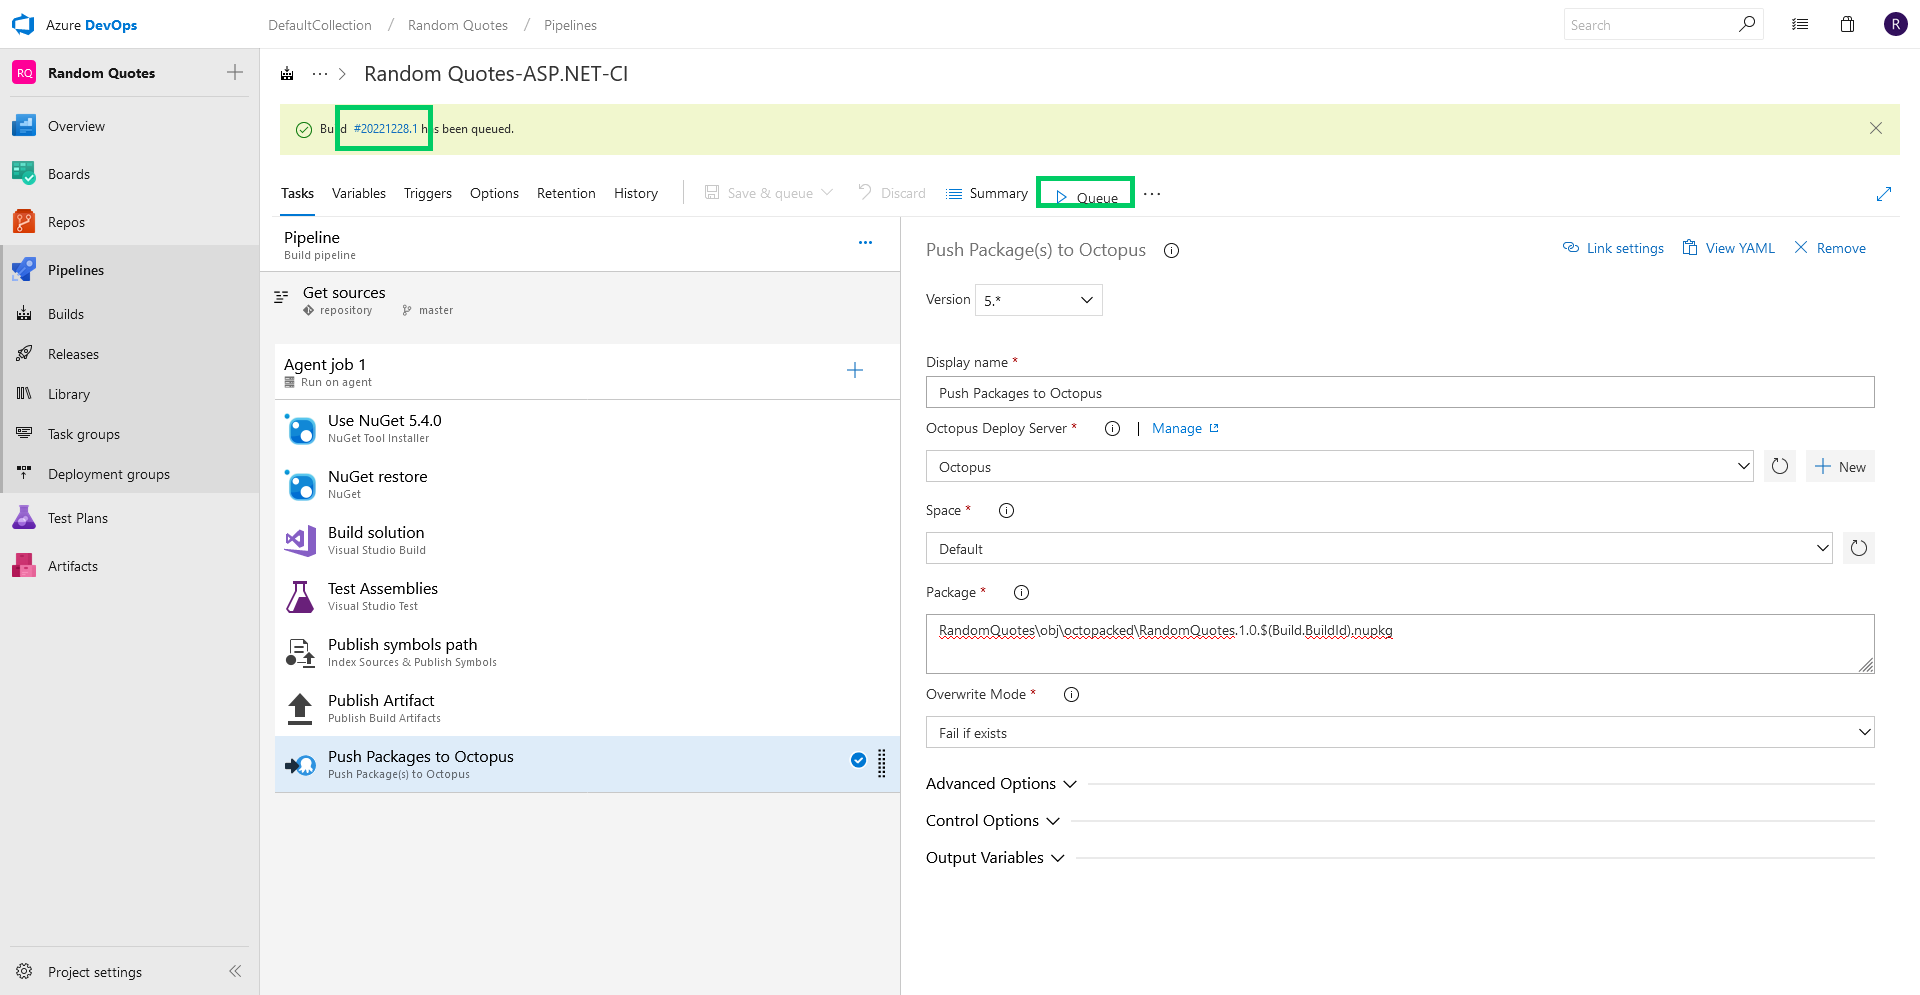This screenshot has width=1920, height=995.
Task: Open the Octopus Deploy Server dropdown
Action: click(x=1340, y=466)
